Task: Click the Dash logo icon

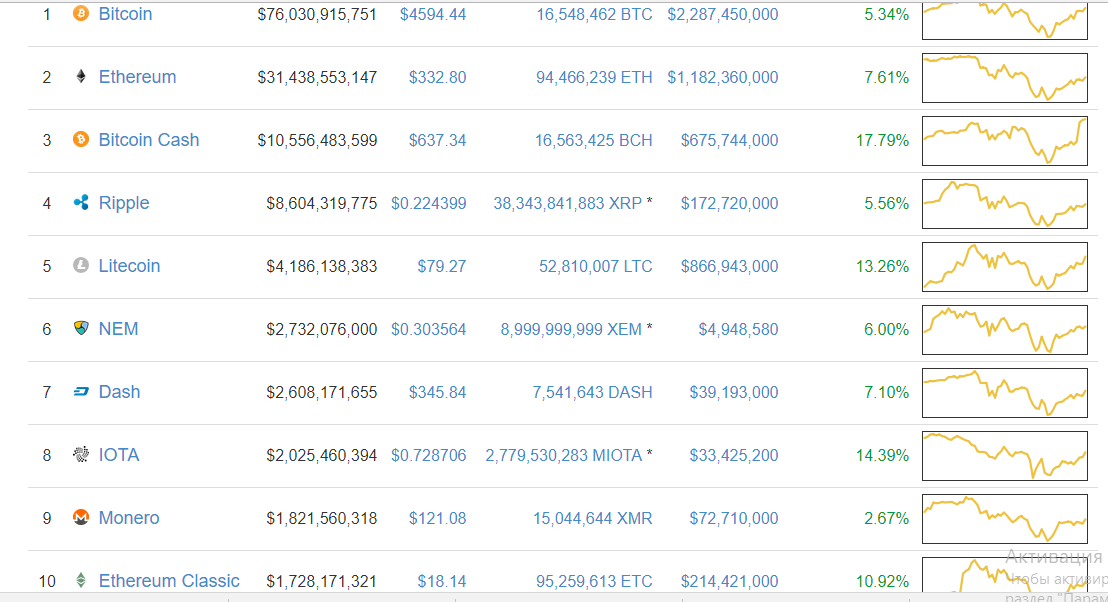Action: tap(81, 392)
